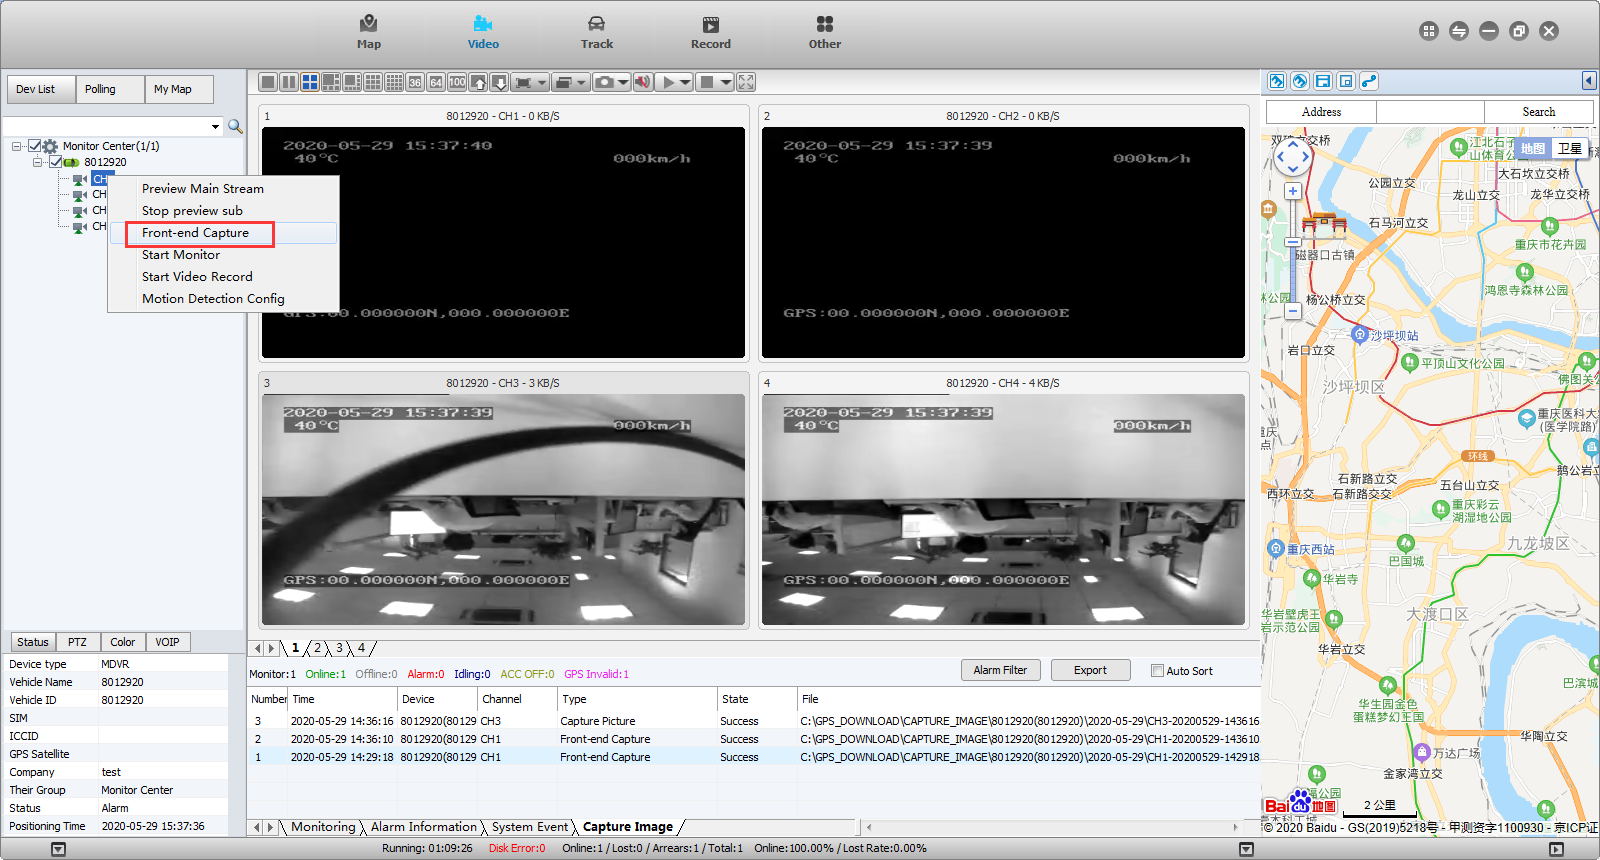Open the stop-all dropdown arrow
This screenshot has height=860, width=1600.
click(727, 82)
